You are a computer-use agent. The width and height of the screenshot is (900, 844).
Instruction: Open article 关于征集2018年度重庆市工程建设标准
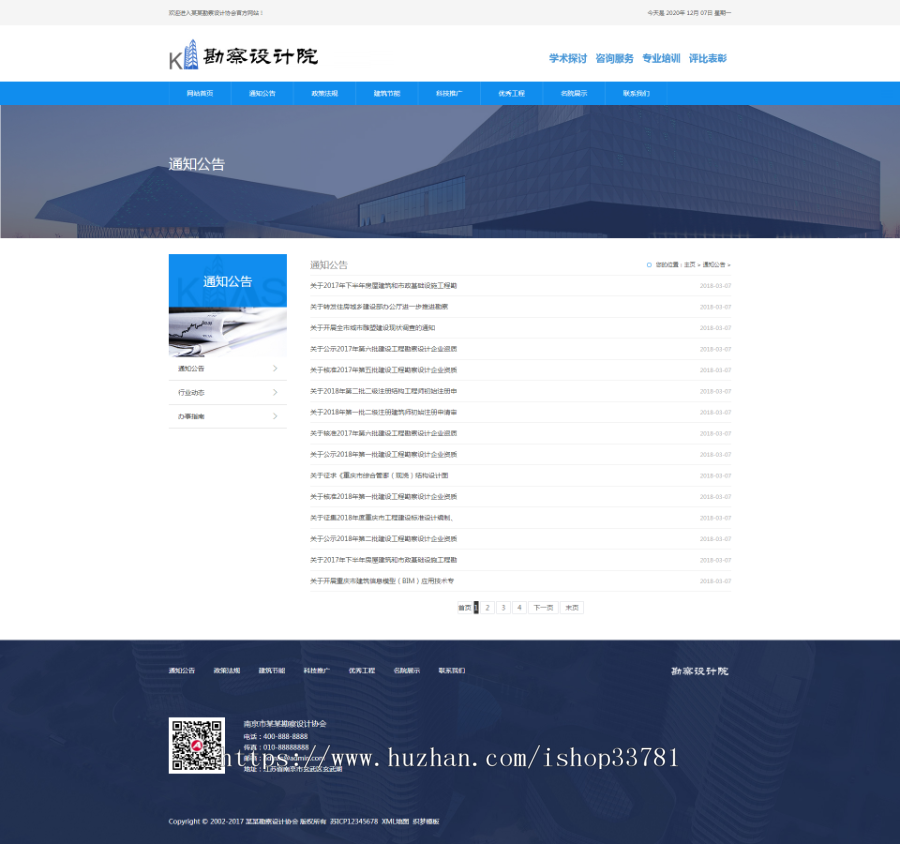click(382, 518)
